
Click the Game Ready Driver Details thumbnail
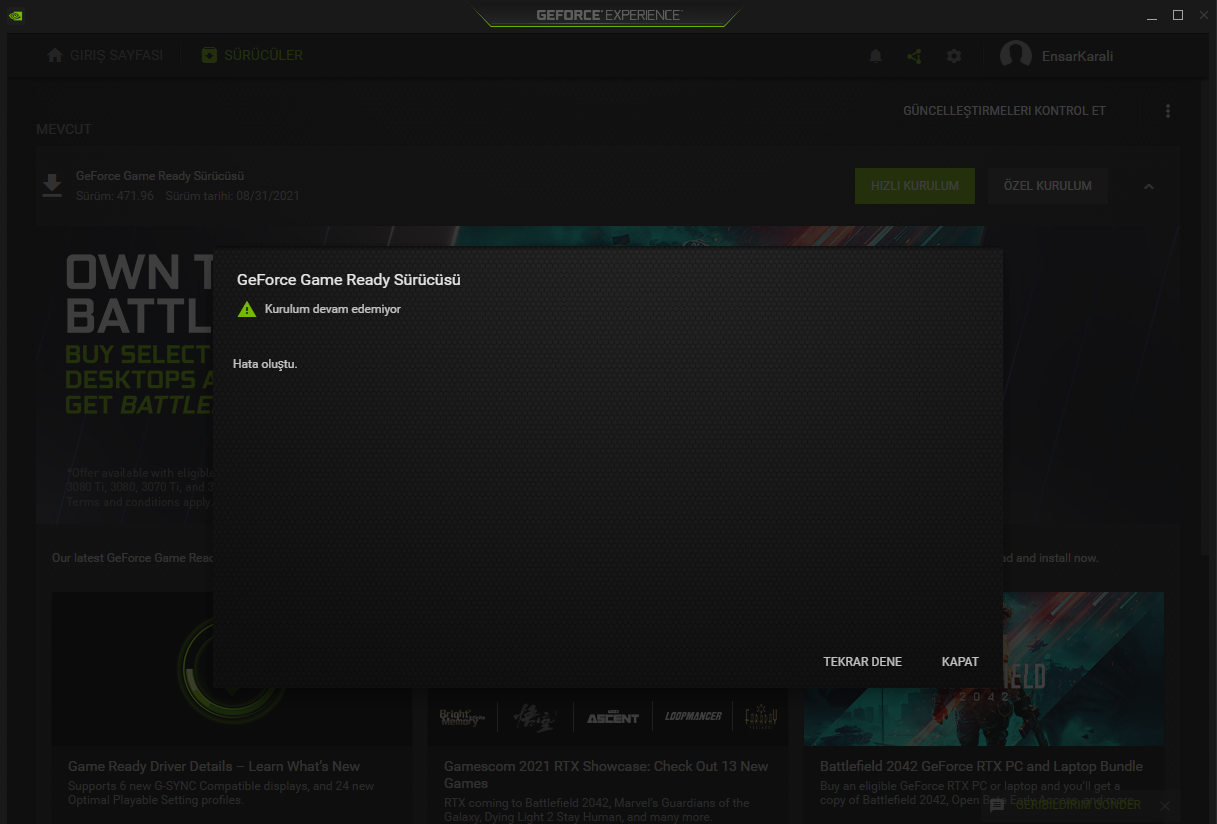(232, 669)
